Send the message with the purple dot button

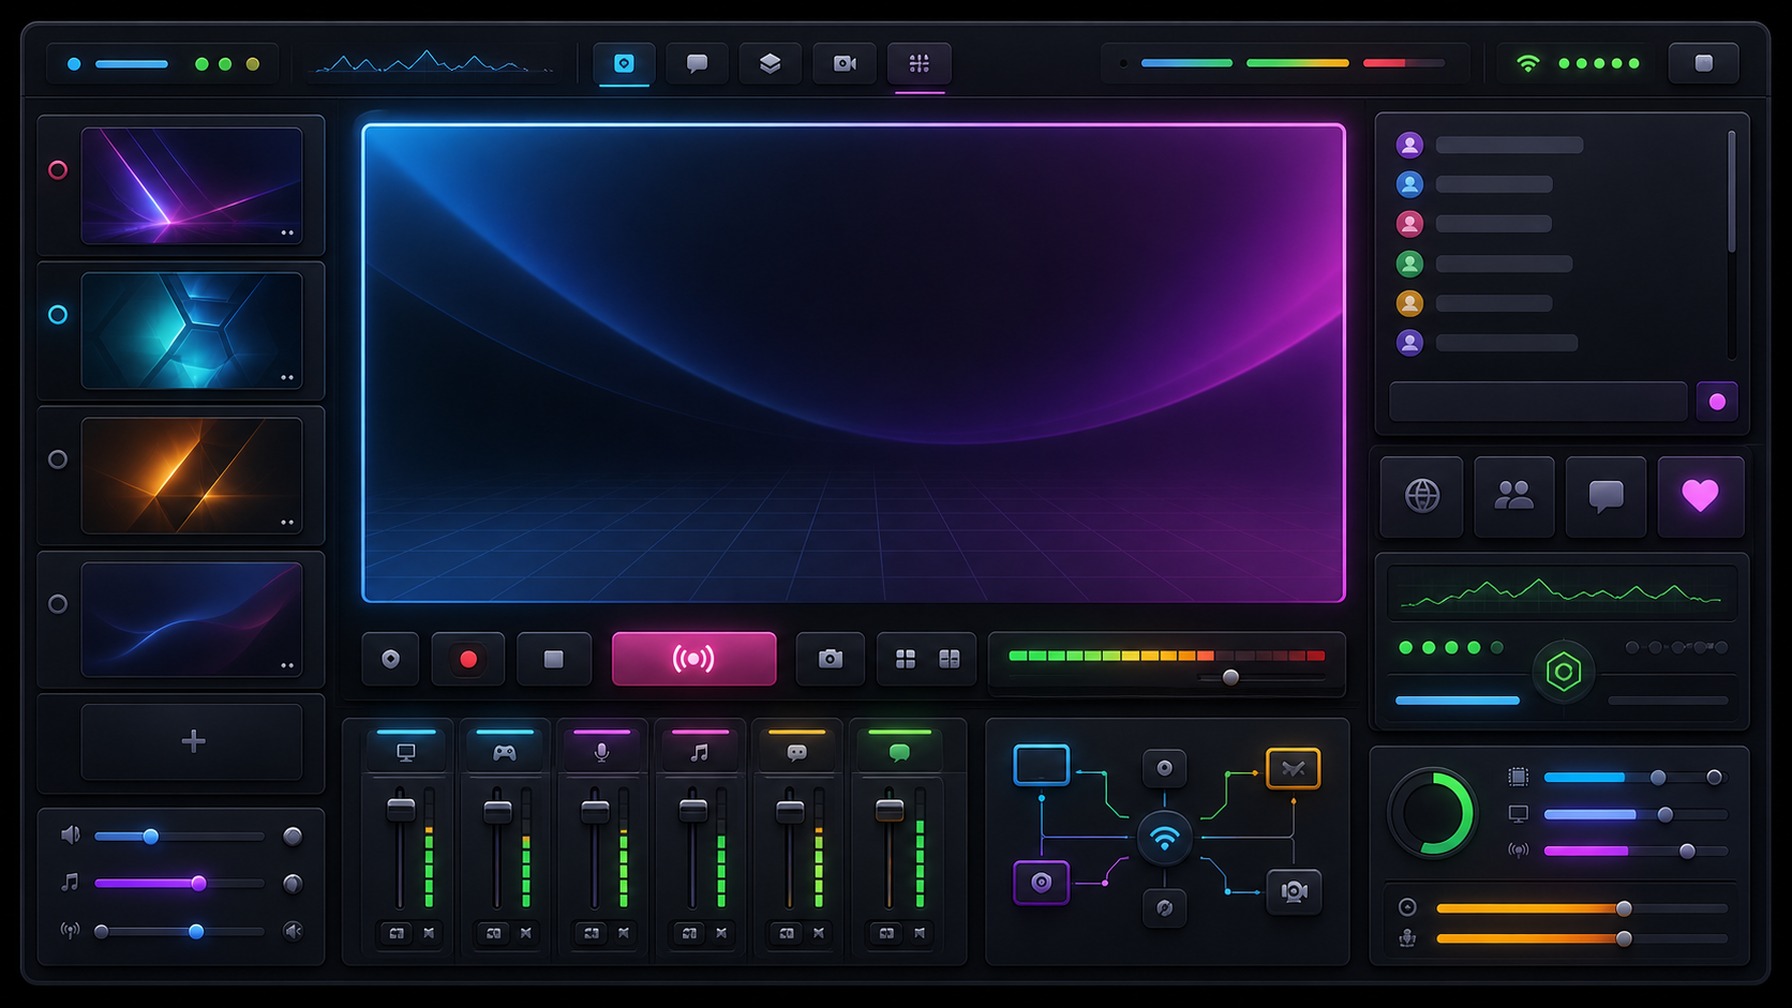1717,402
